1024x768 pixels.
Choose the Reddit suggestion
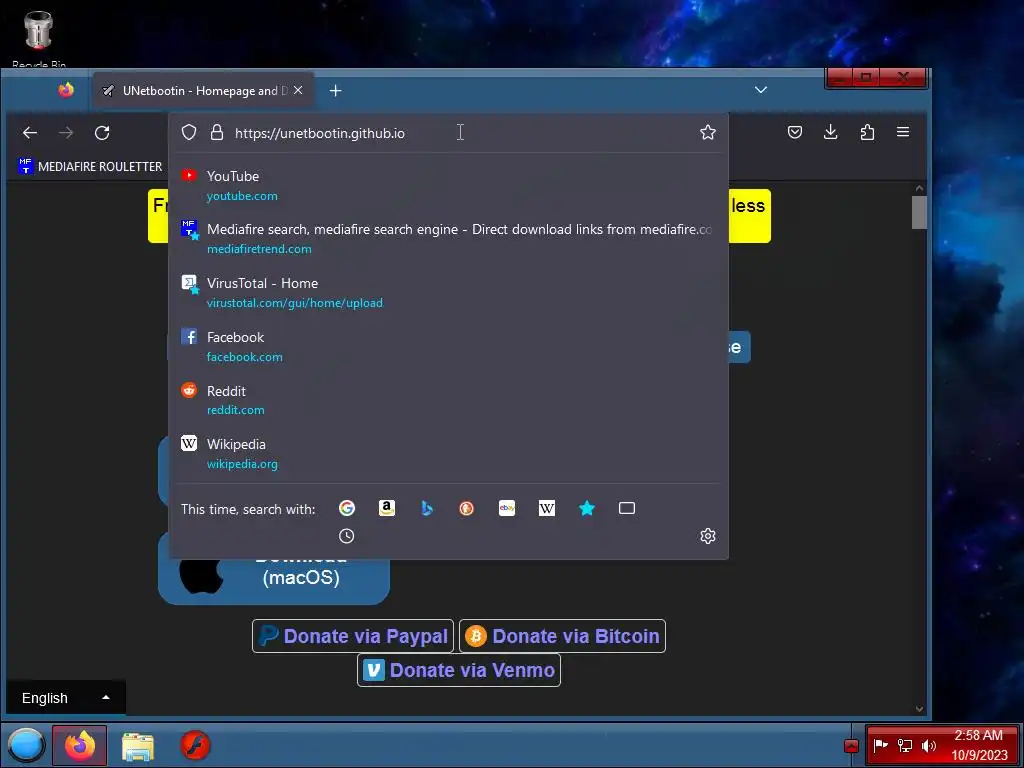click(x=449, y=400)
